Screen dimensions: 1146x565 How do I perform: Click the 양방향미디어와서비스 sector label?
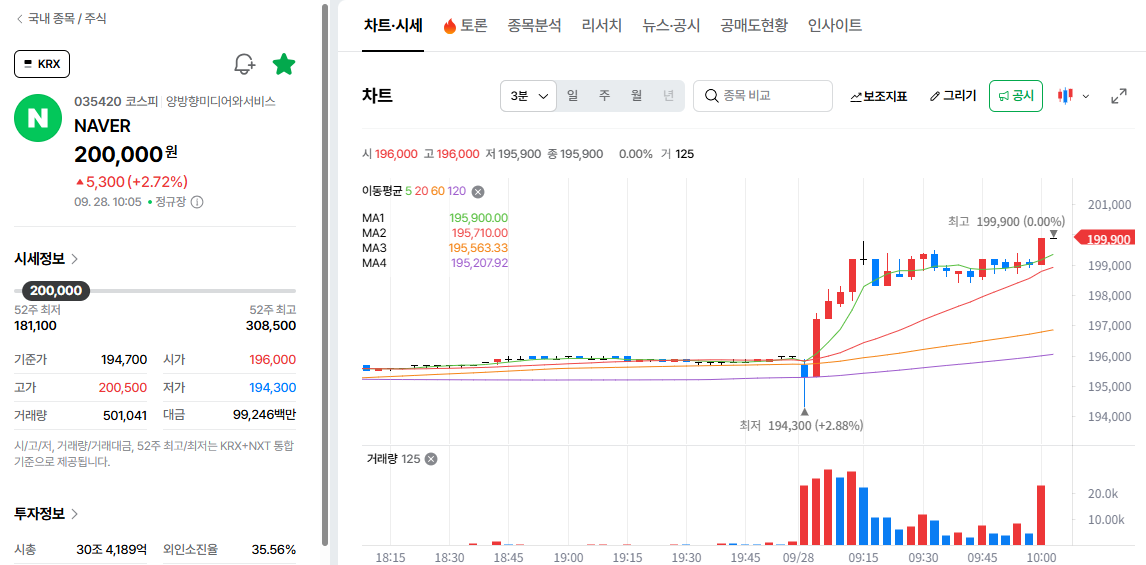(x=221, y=102)
